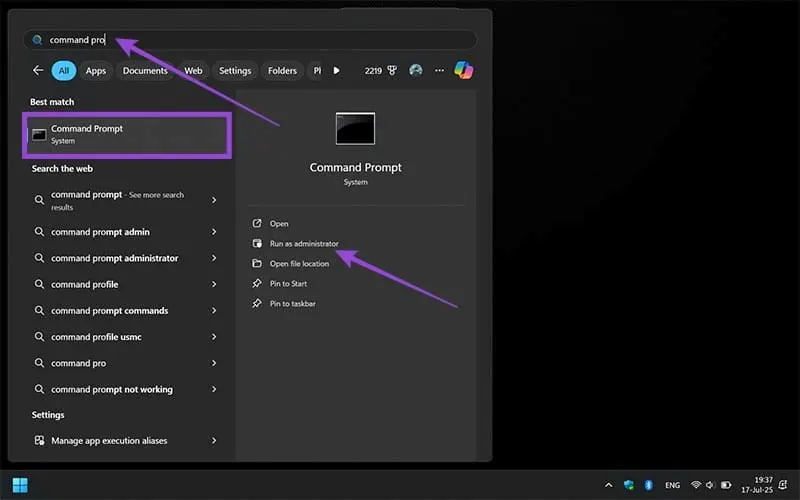Click the large Command Prompt preview icon
Viewport: 800px width, 500px height.
[355, 129]
